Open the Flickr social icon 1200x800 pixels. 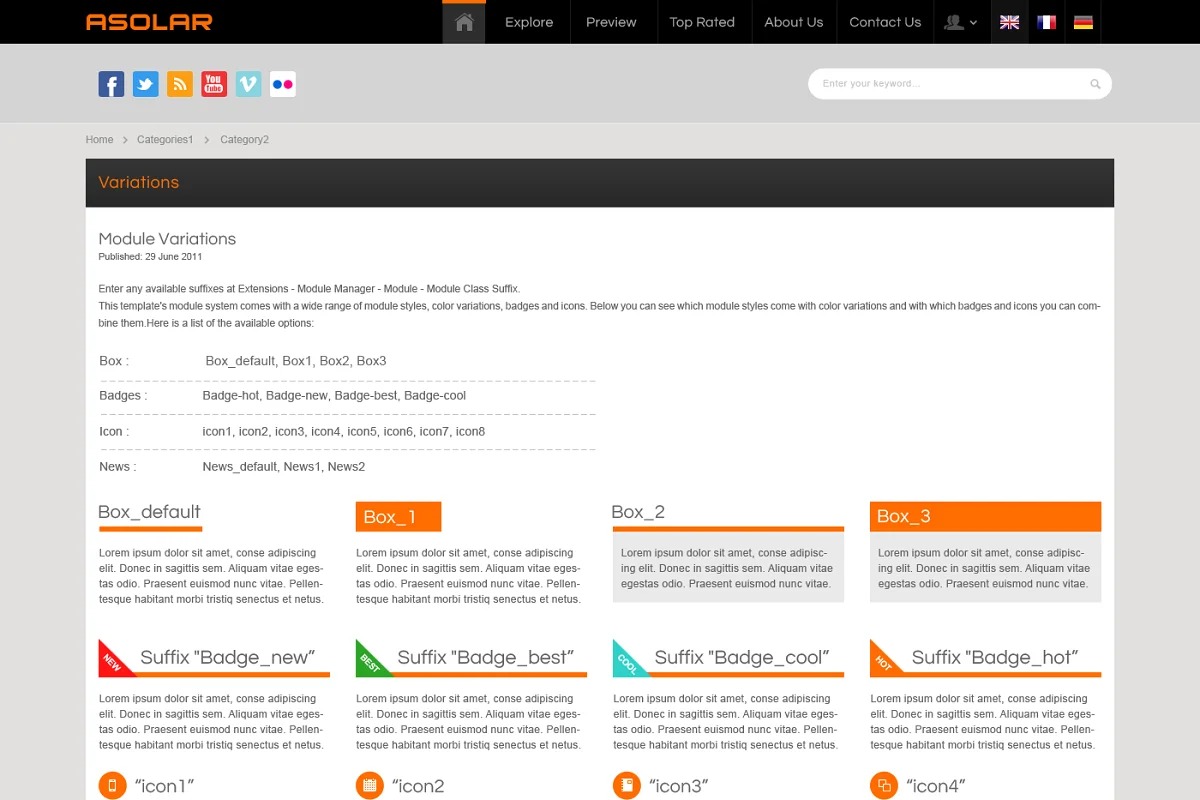[283, 84]
